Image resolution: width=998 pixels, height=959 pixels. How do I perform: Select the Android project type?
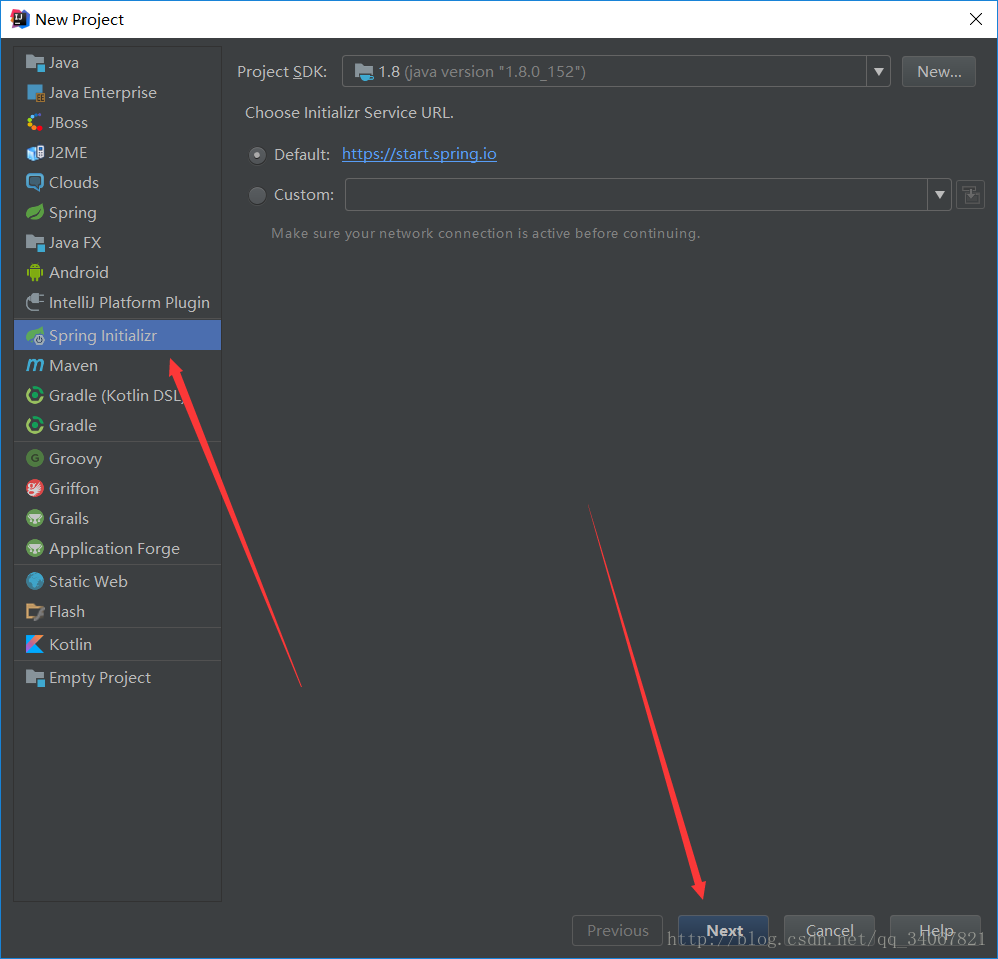tap(118, 272)
